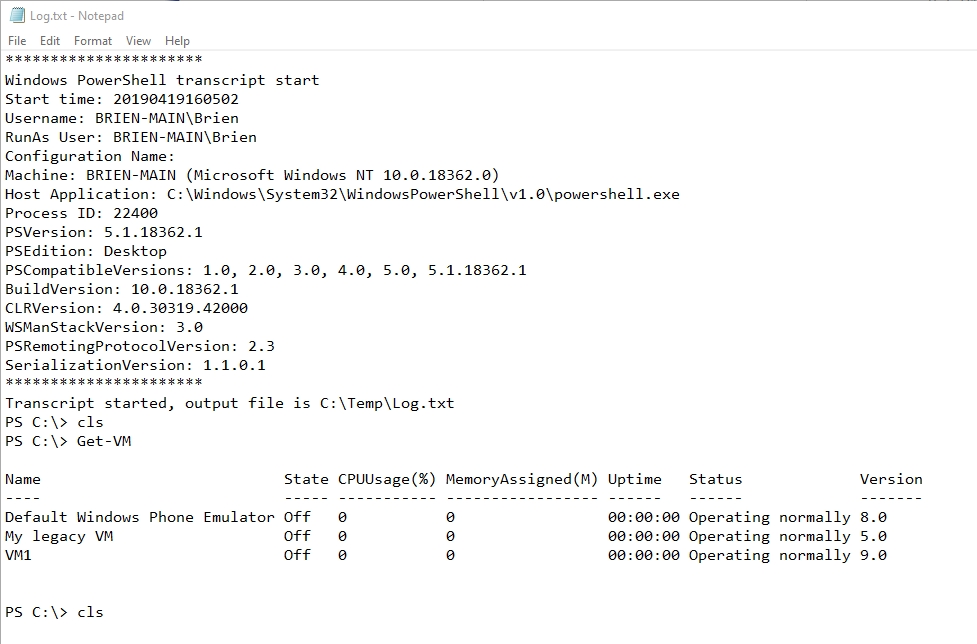Click the PSVersion 5.1.18362.1 line
Image resolution: width=977 pixels, height=644 pixels.
click(104, 232)
